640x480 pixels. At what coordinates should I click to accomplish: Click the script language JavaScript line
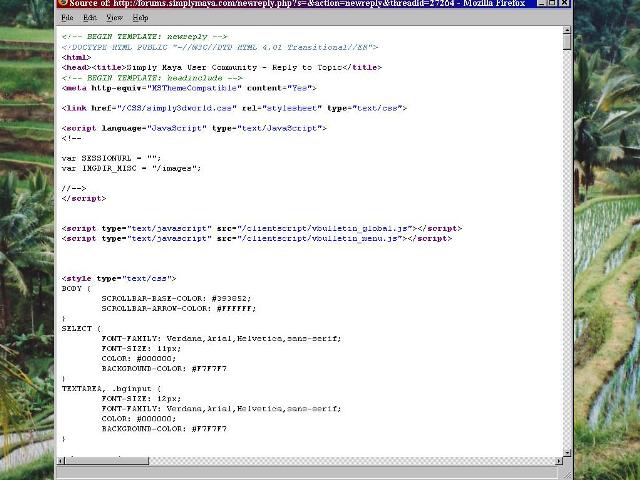(194, 128)
